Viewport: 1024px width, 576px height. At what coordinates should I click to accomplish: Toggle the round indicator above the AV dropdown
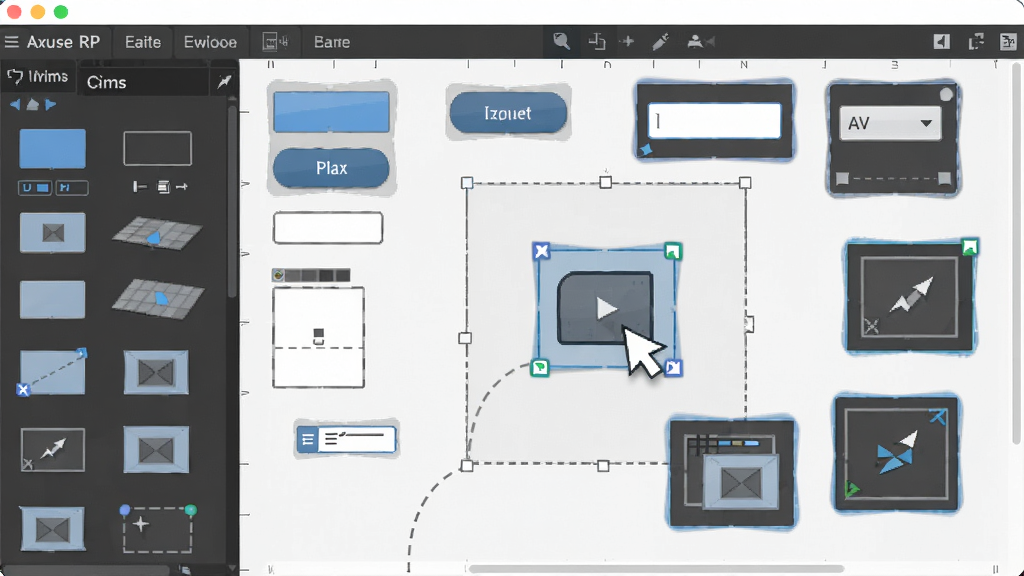click(x=946, y=95)
